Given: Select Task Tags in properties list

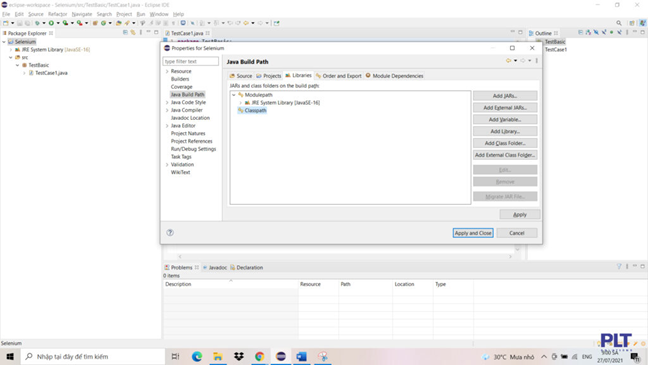Looking at the screenshot, I should pos(181,157).
